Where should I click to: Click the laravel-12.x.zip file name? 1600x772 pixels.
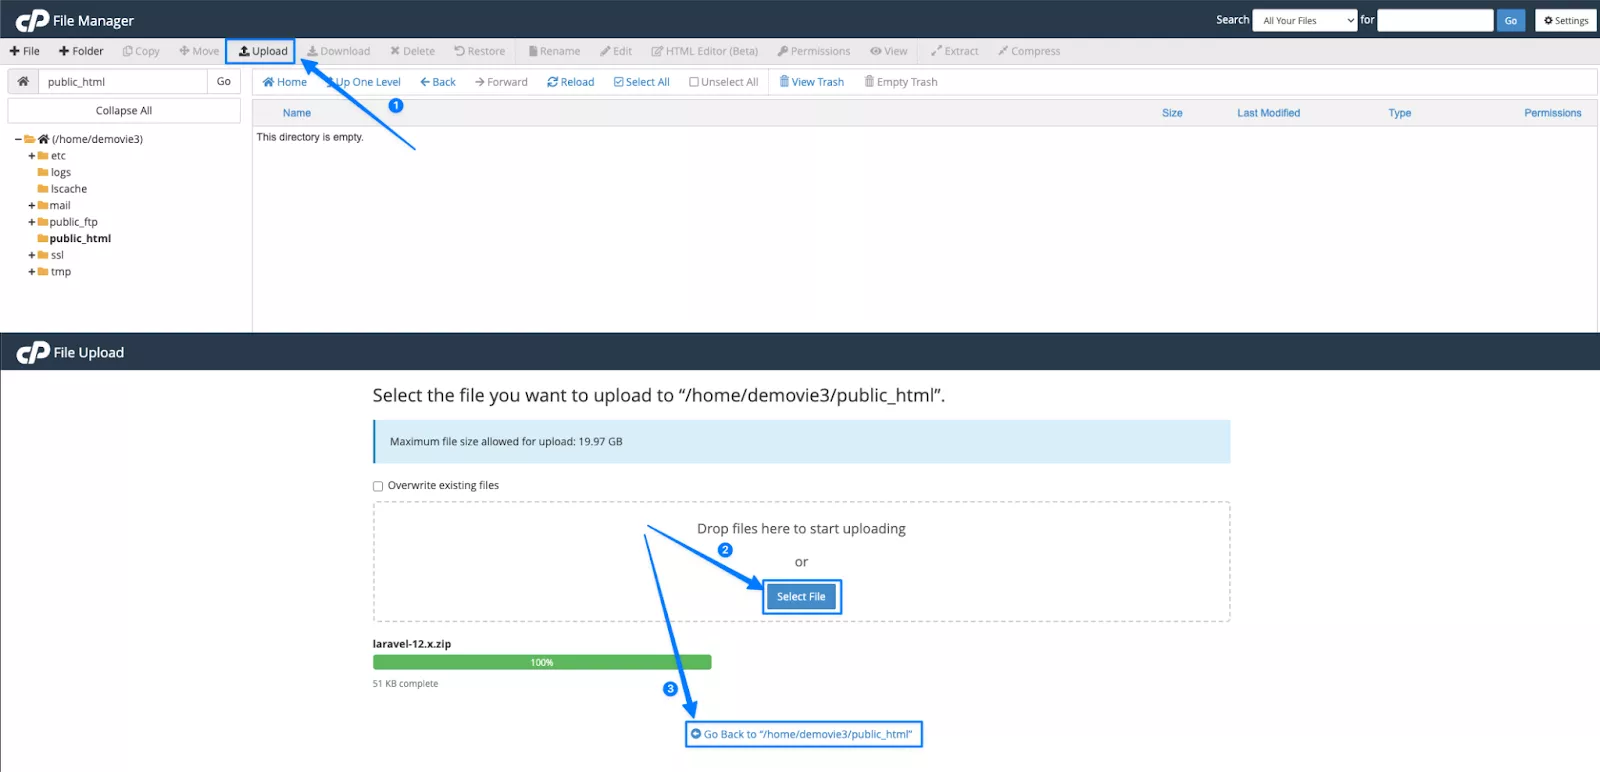412,644
